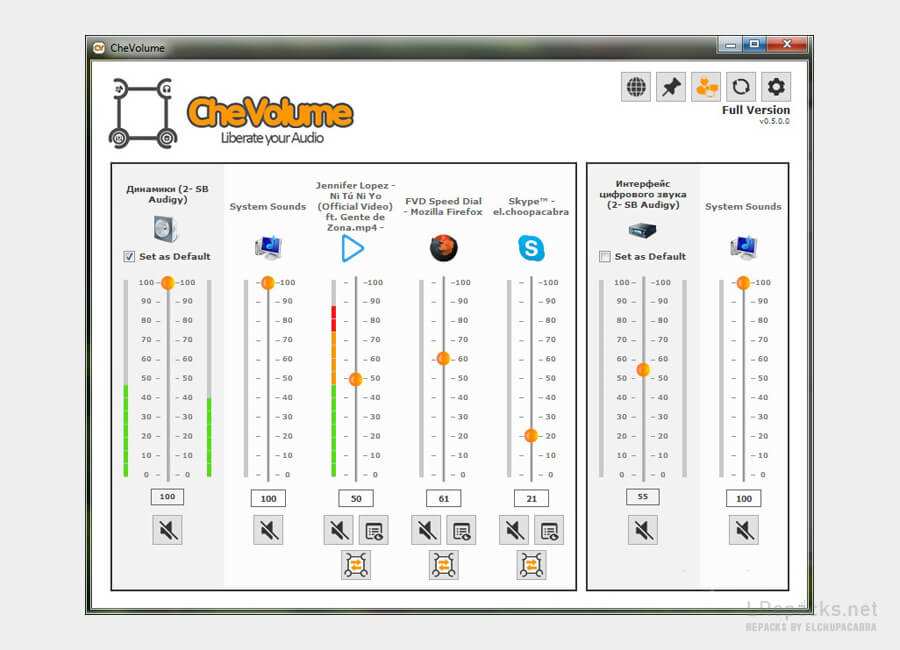Check Set as Default for Интерфейс цифрового звука

click(604, 257)
